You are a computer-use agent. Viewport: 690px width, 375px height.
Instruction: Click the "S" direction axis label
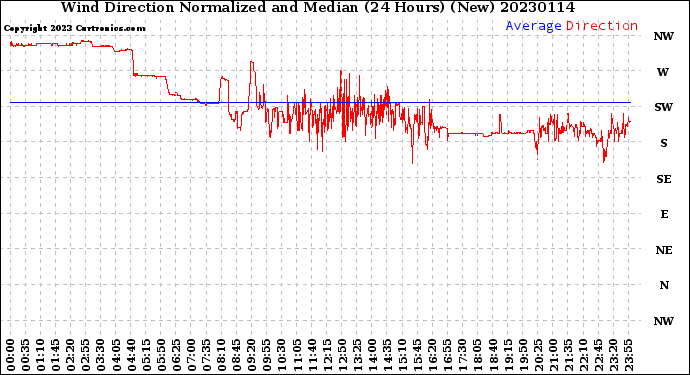pos(664,143)
